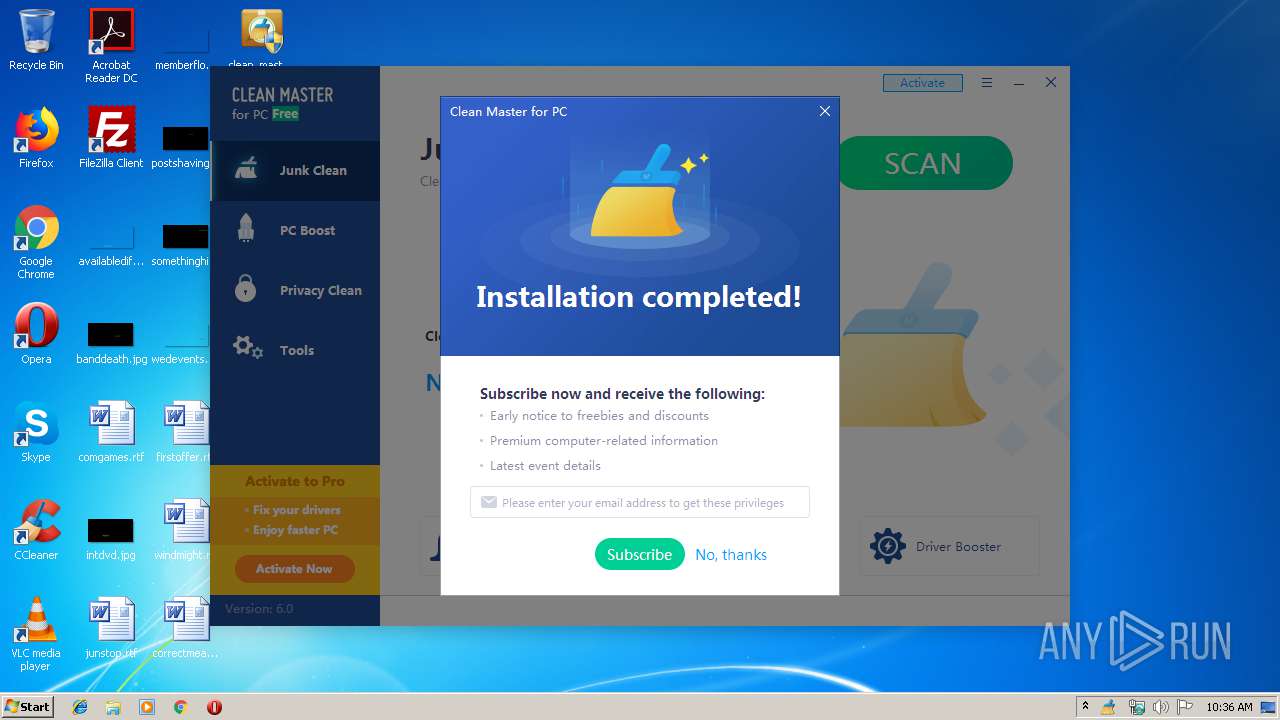This screenshot has height=720, width=1280.
Task: Select intdvd.jpg desktop file
Action: 111,538
